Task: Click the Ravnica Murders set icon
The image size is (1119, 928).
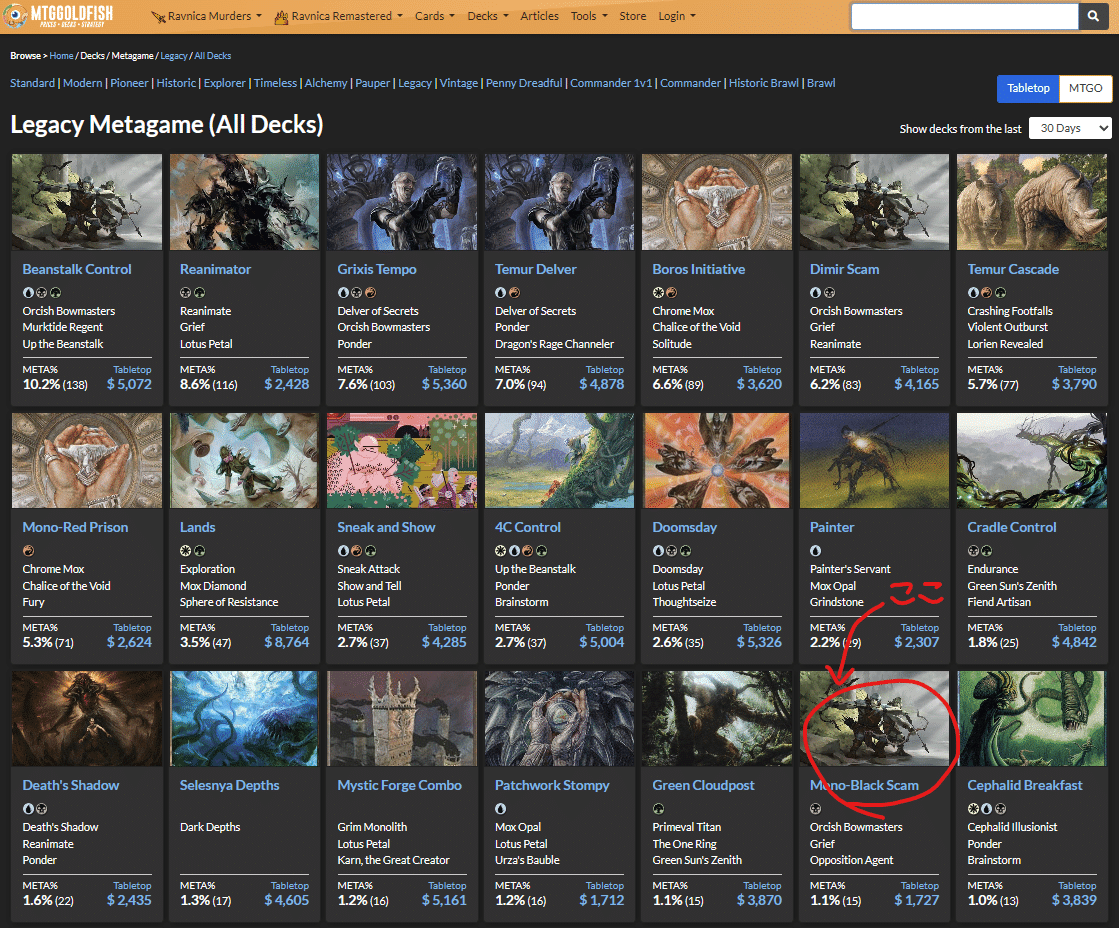Action: (158, 16)
